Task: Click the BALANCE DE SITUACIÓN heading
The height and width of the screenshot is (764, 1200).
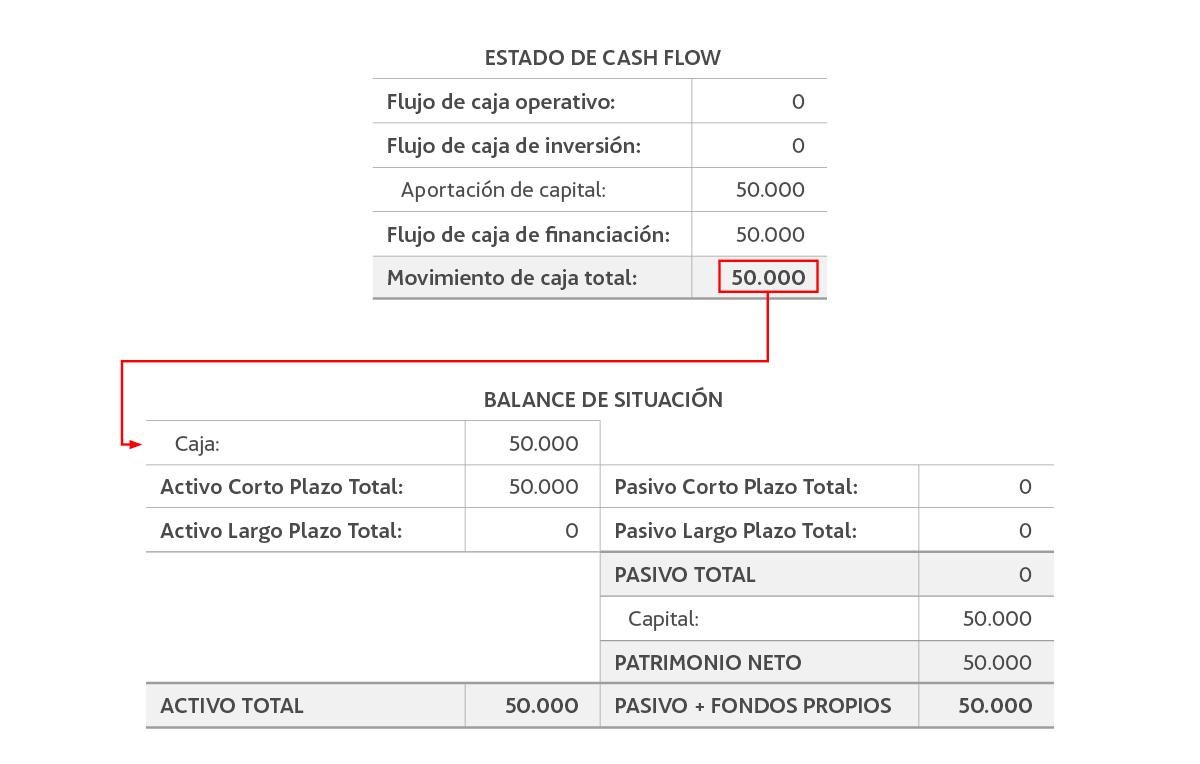Action: click(x=602, y=398)
